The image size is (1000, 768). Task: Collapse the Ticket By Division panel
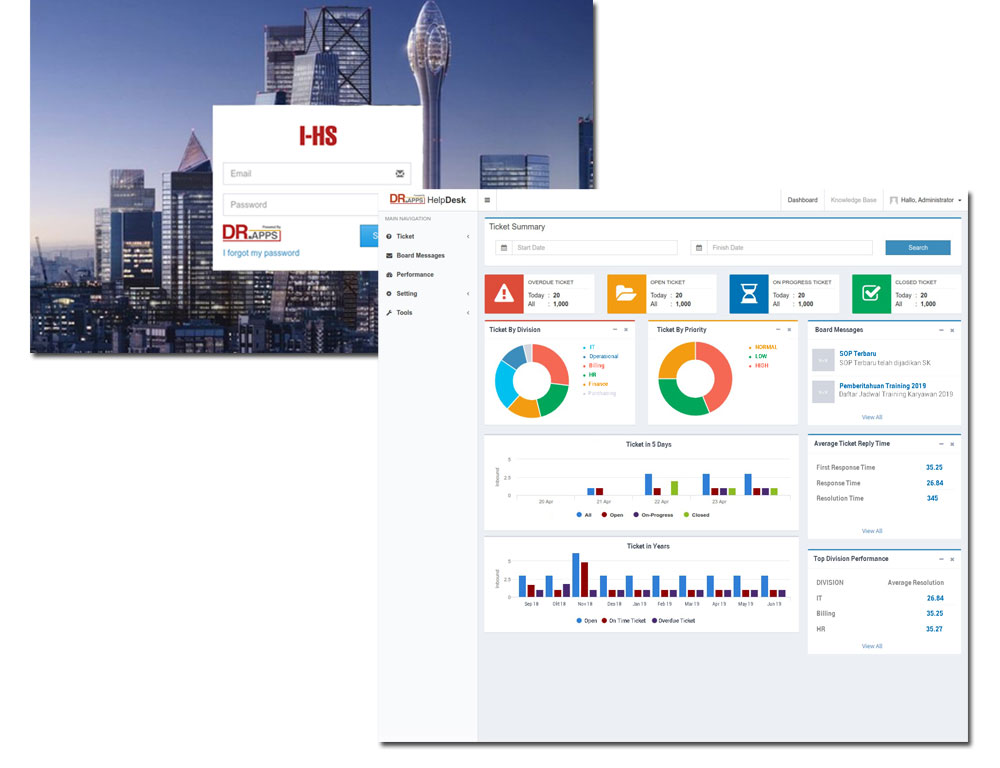click(615, 330)
